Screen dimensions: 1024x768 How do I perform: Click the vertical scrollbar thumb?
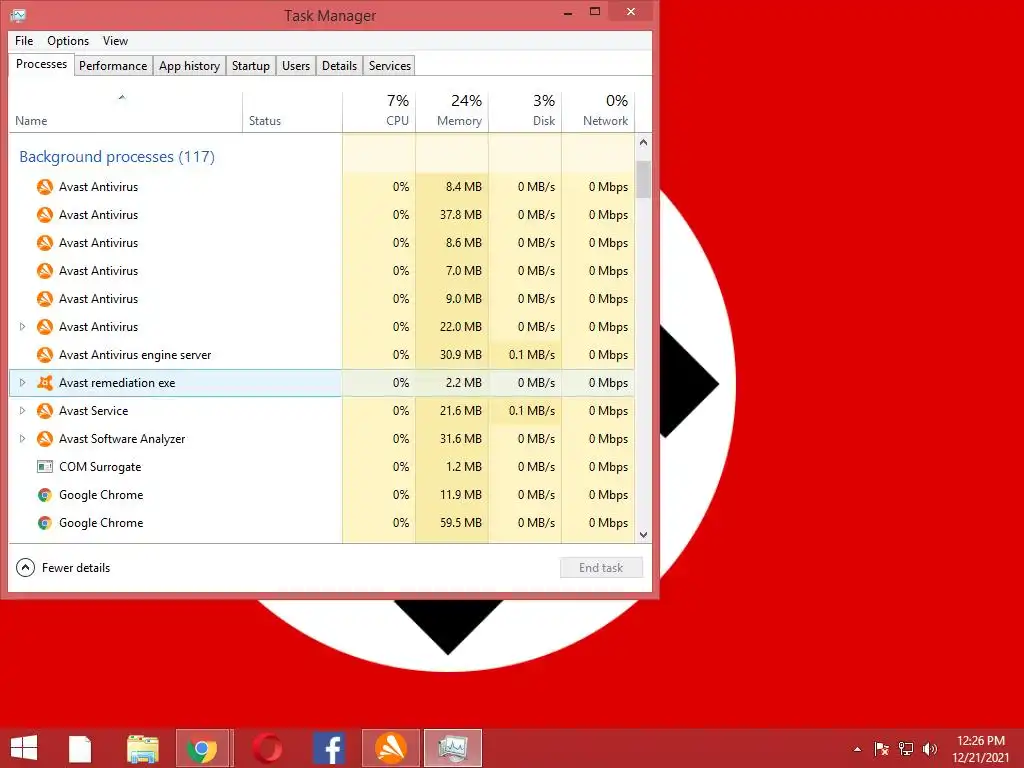click(x=643, y=179)
